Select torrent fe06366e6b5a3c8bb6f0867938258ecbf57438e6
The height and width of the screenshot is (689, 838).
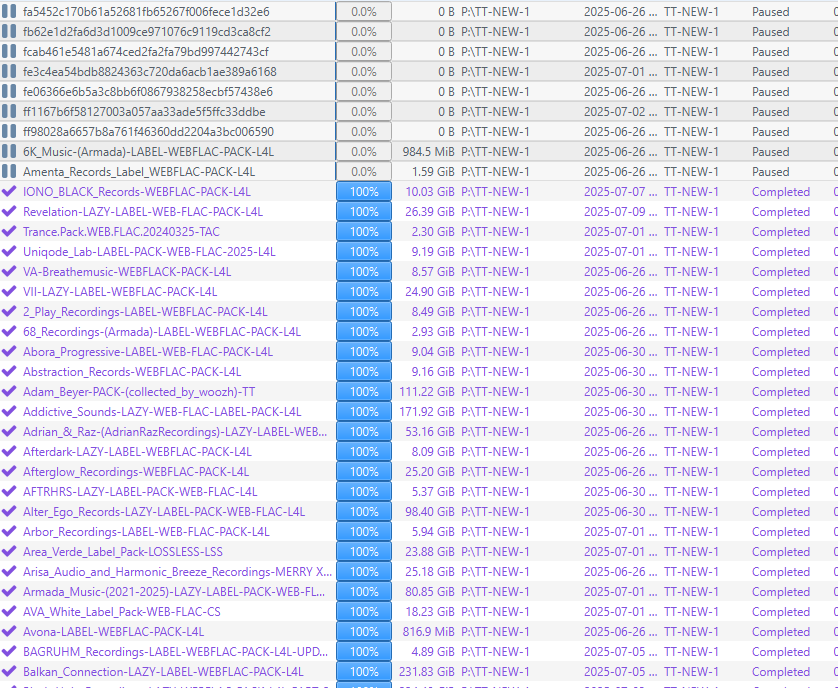tap(148, 92)
